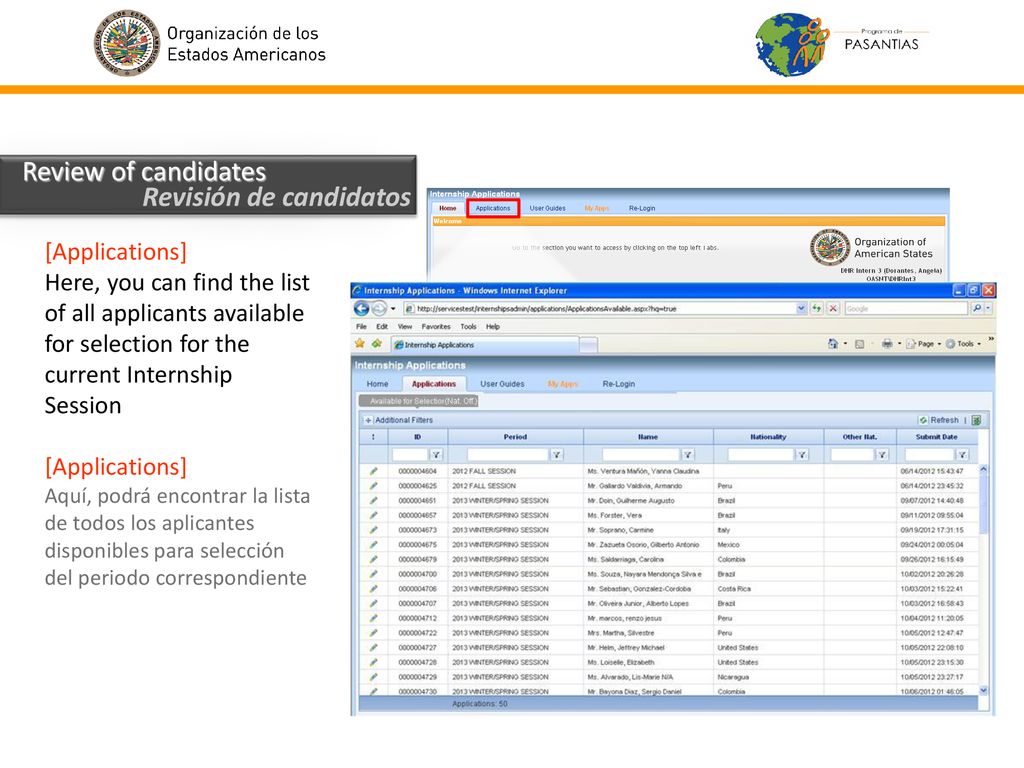Open My Apps tab in front window
1024x768 pixels.
[x=563, y=384]
